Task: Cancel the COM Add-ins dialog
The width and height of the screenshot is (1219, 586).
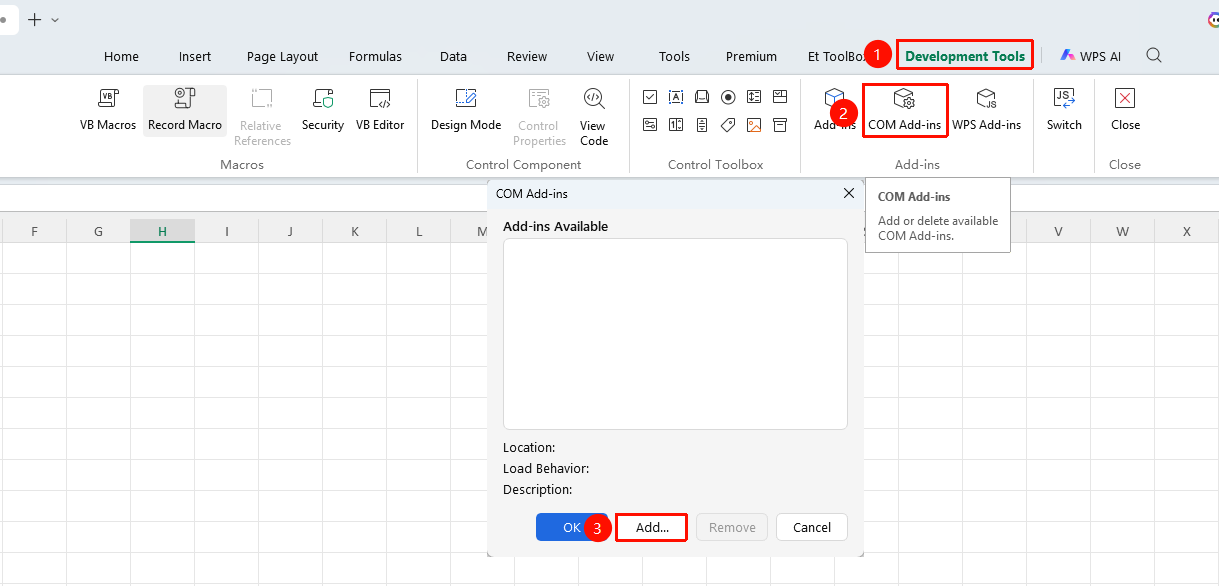Action: pyautogui.click(x=812, y=527)
